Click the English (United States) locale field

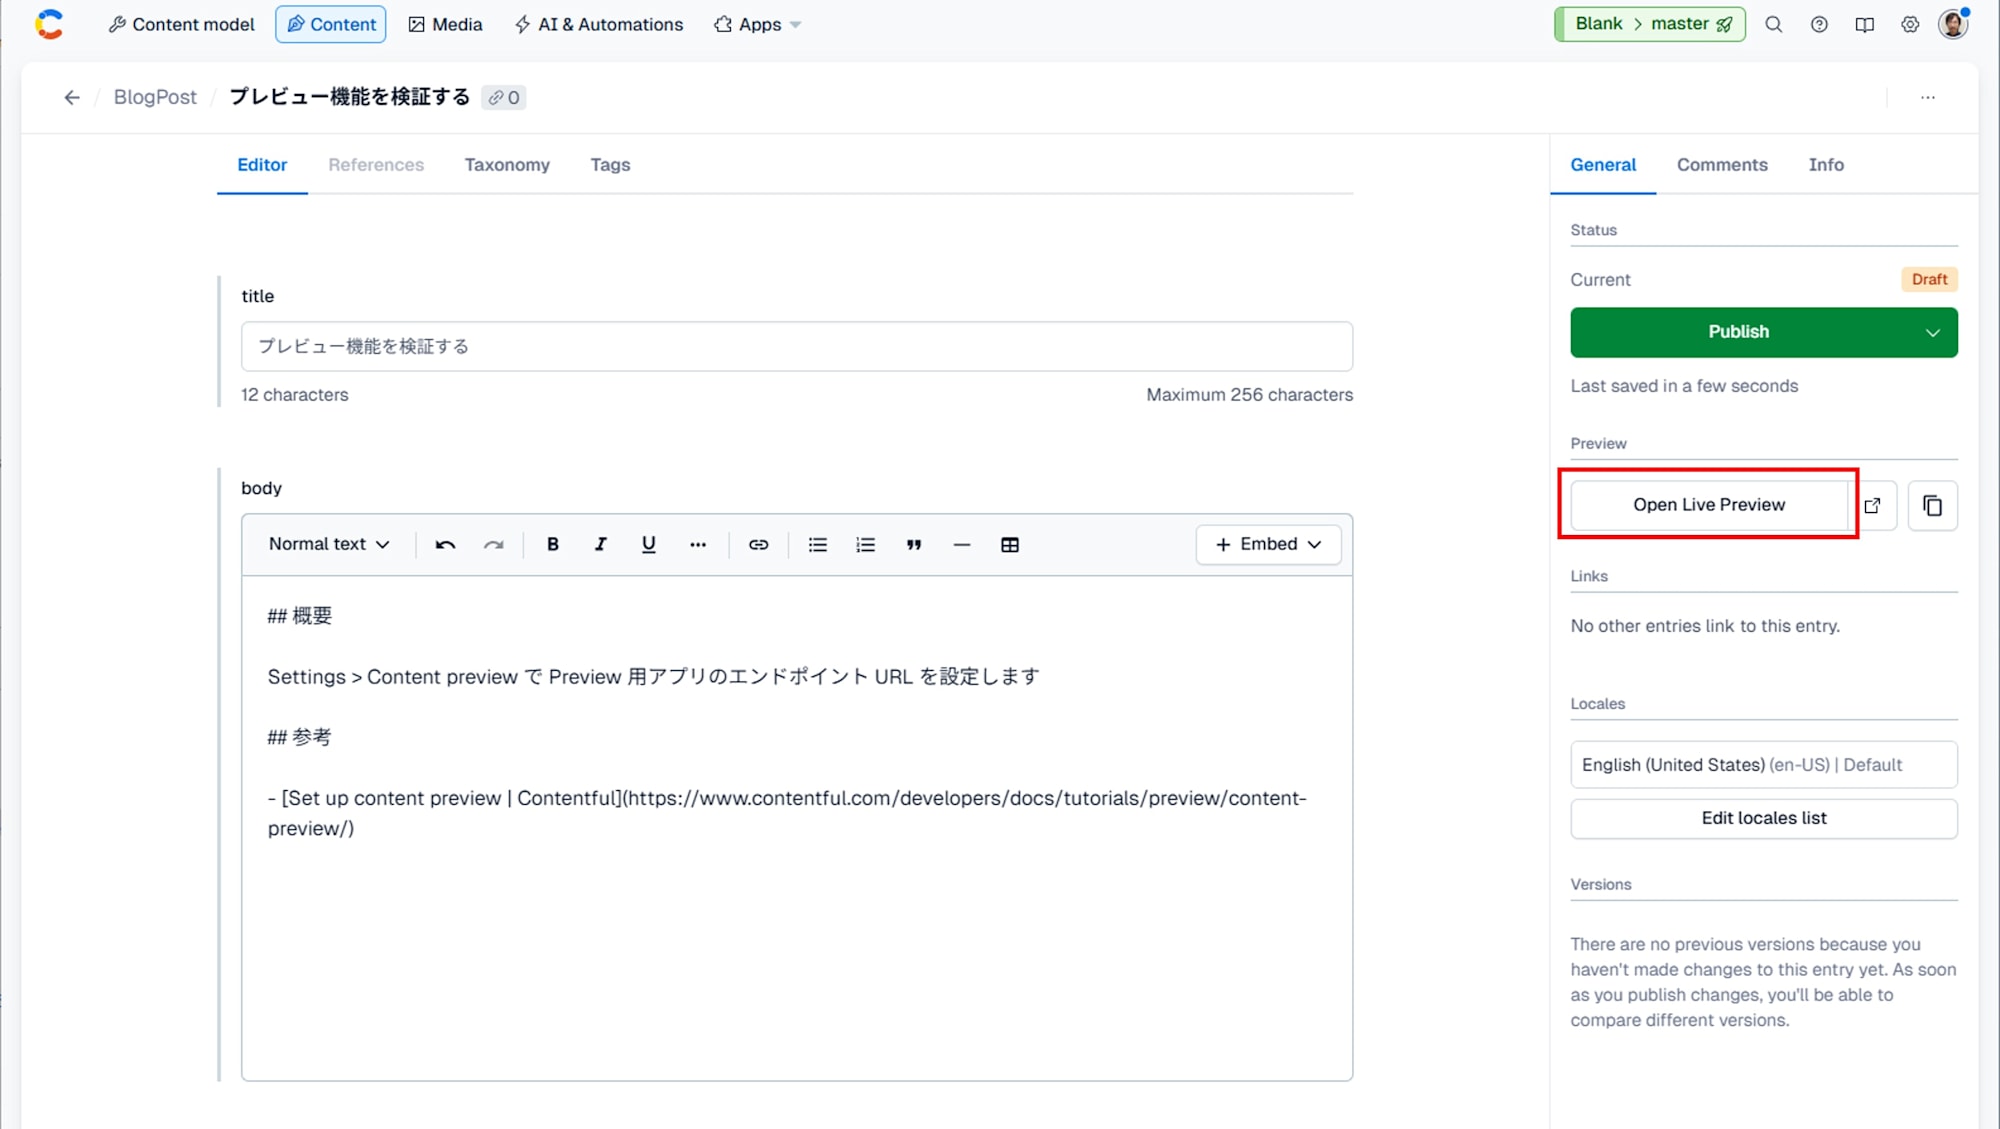(1764, 765)
